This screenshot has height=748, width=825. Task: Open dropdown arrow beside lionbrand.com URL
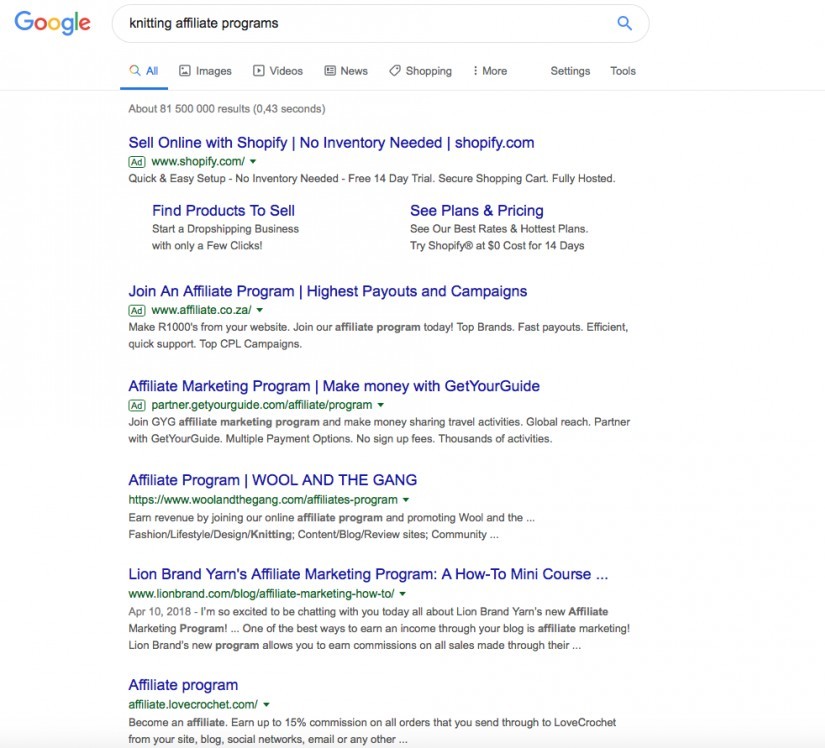click(x=403, y=594)
